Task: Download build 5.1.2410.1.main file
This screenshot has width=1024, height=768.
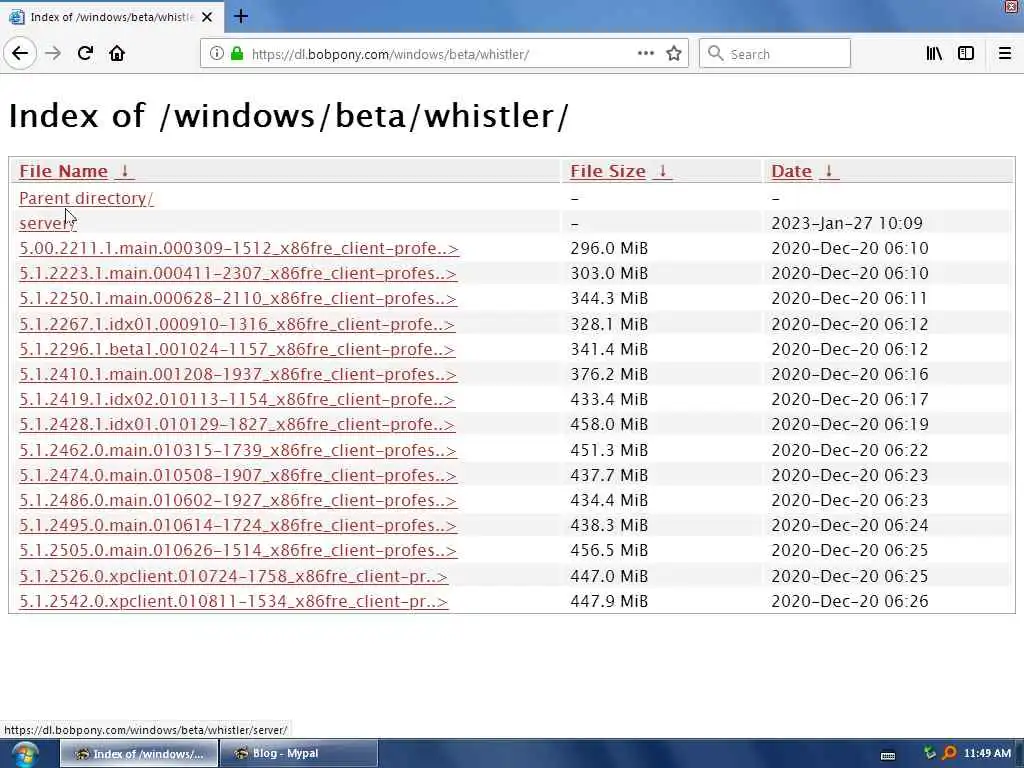Action: (238, 374)
